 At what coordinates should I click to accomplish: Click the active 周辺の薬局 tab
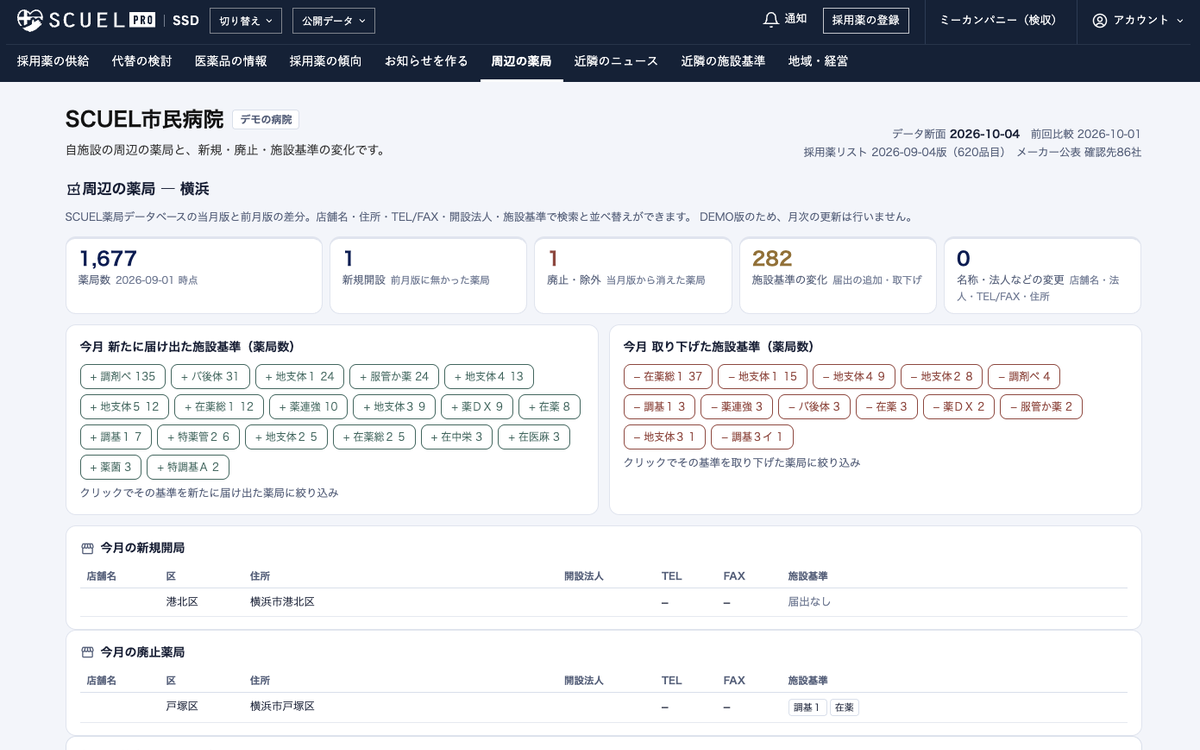[521, 61]
